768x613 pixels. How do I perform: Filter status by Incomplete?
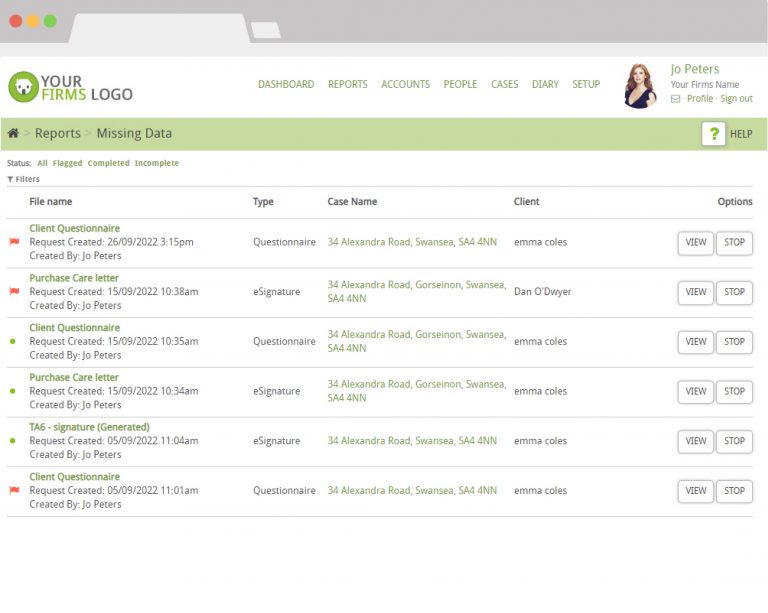coord(157,163)
